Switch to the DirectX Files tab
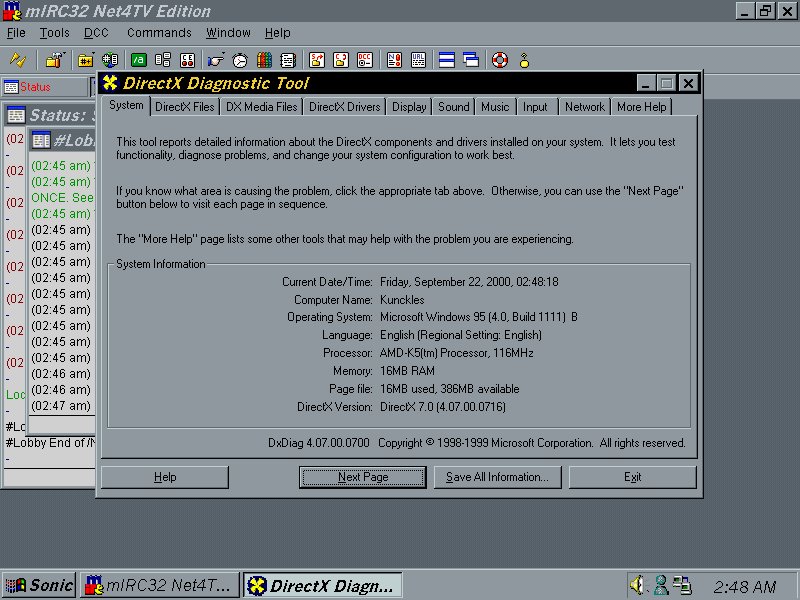Screen dimensions: 800x600 184,107
